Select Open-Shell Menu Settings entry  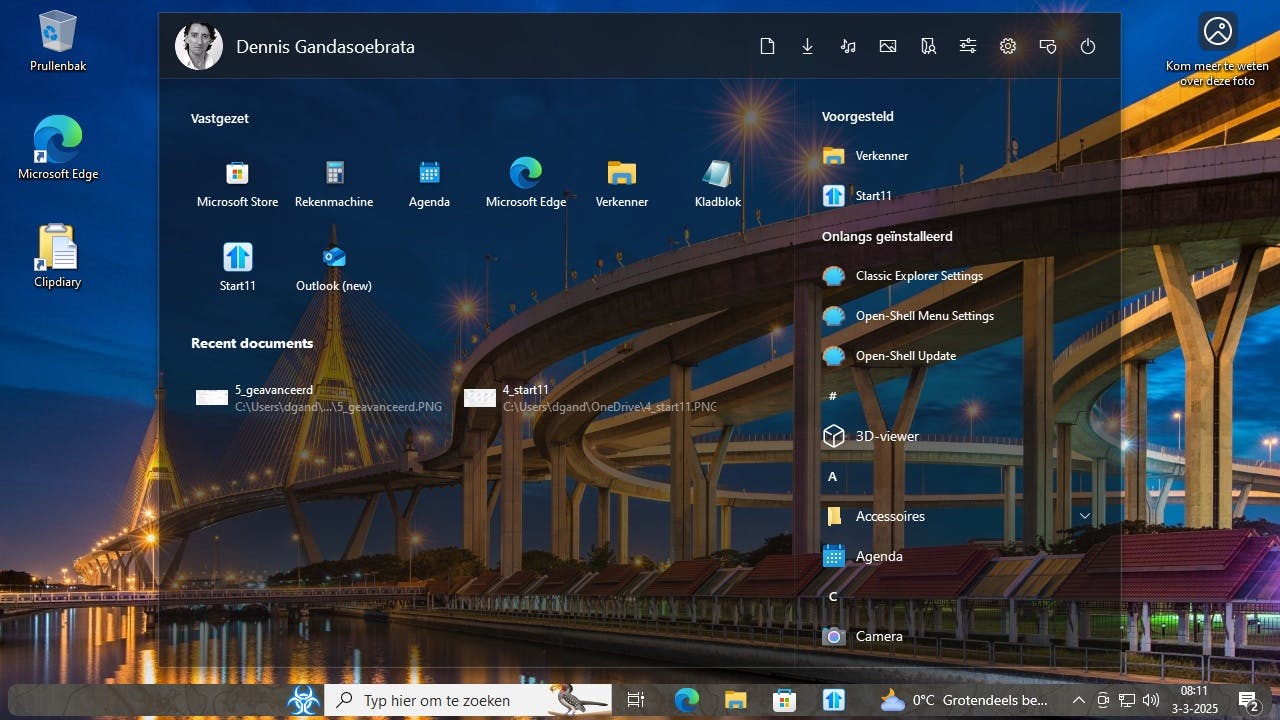click(x=924, y=316)
